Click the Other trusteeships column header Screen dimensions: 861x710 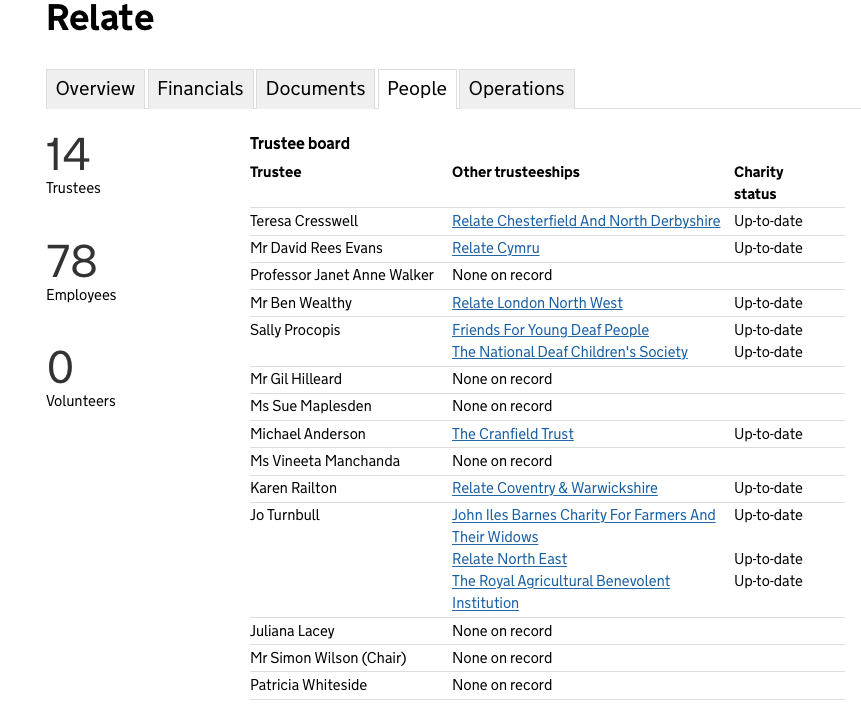[515, 172]
